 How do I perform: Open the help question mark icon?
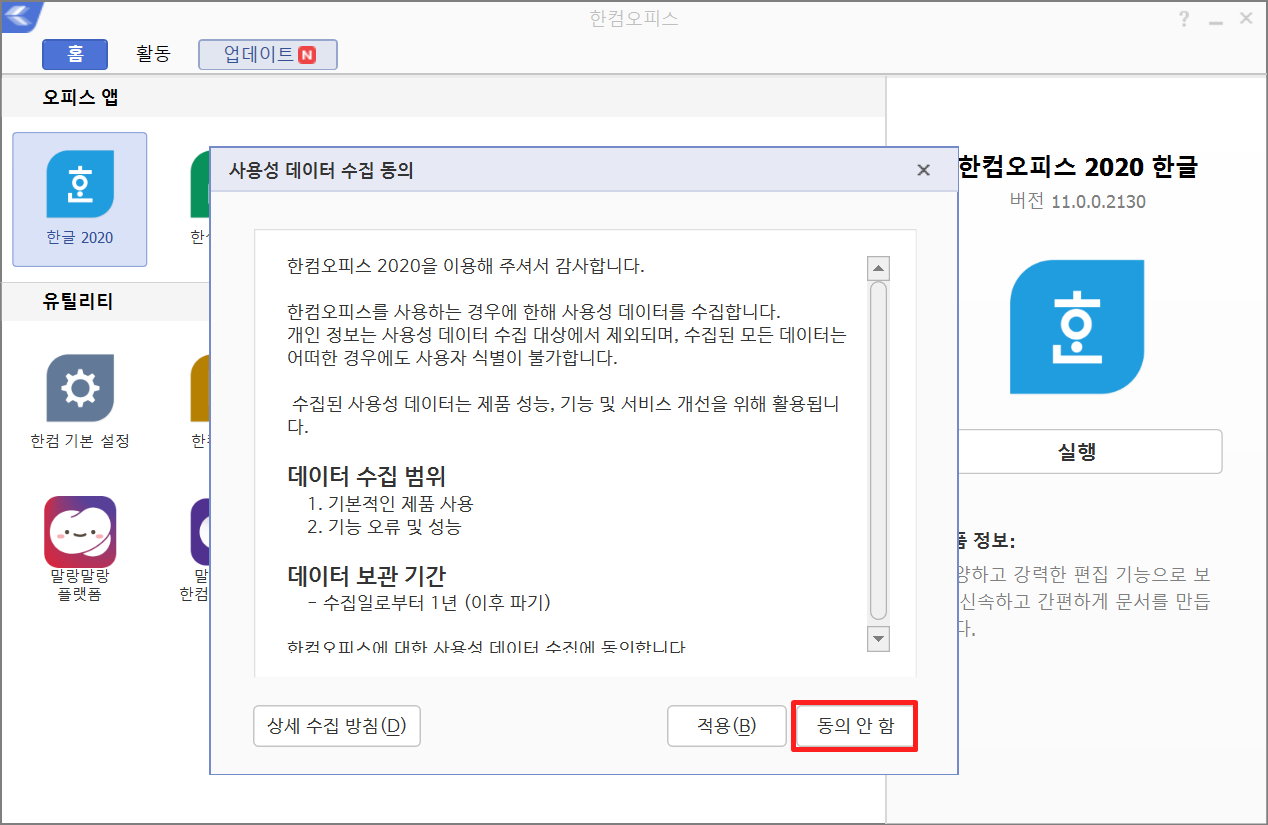pos(1184,19)
